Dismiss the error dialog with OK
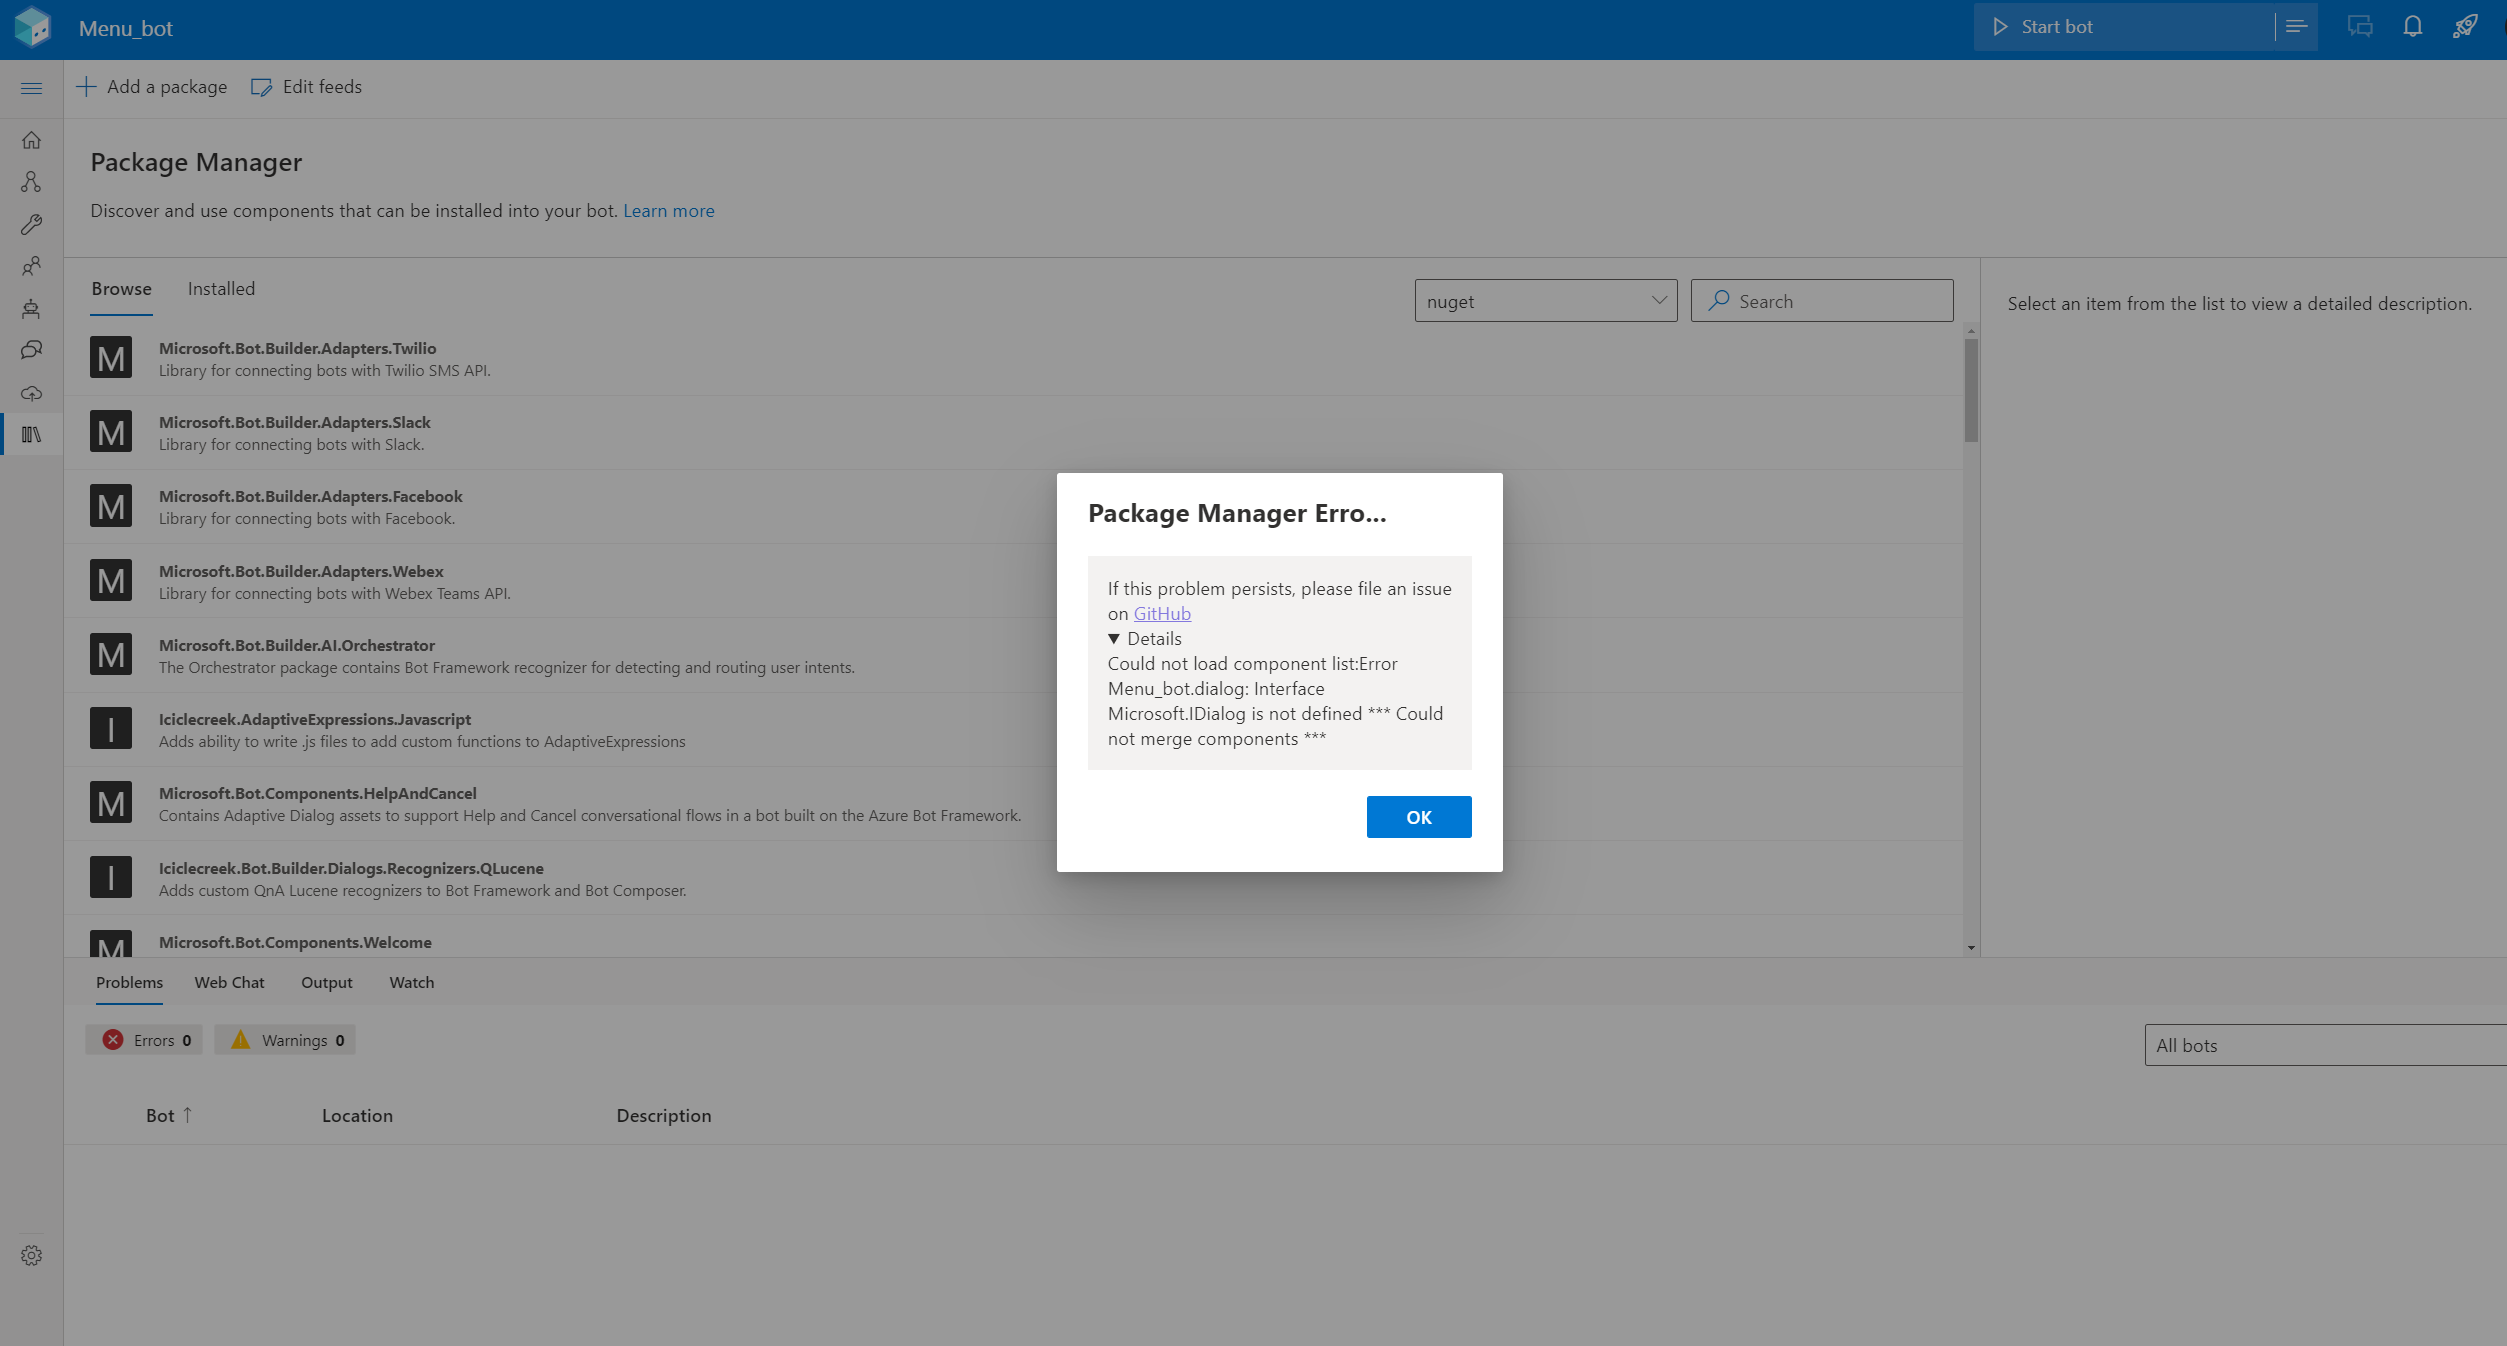 (x=1418, y=816)
